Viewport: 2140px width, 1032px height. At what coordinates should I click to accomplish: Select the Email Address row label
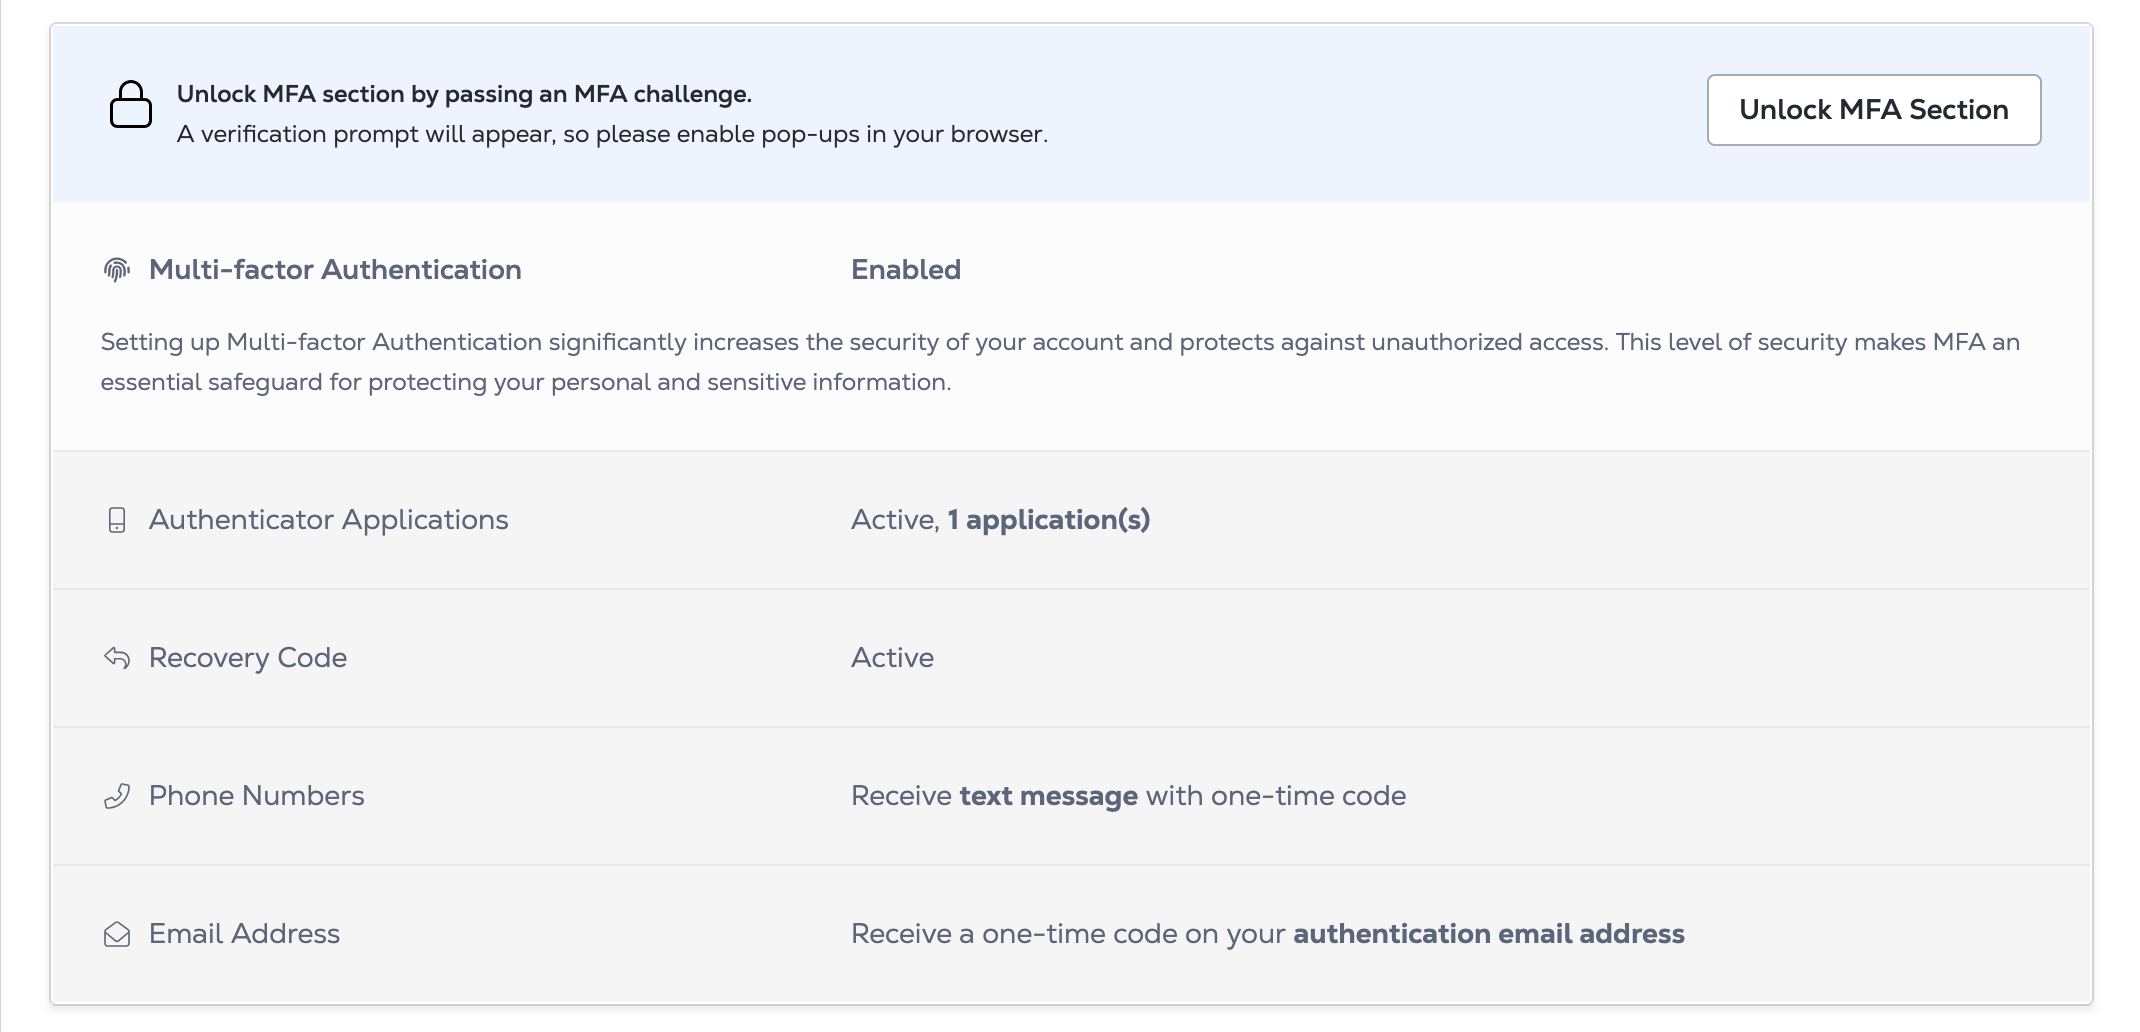point(245,934)
